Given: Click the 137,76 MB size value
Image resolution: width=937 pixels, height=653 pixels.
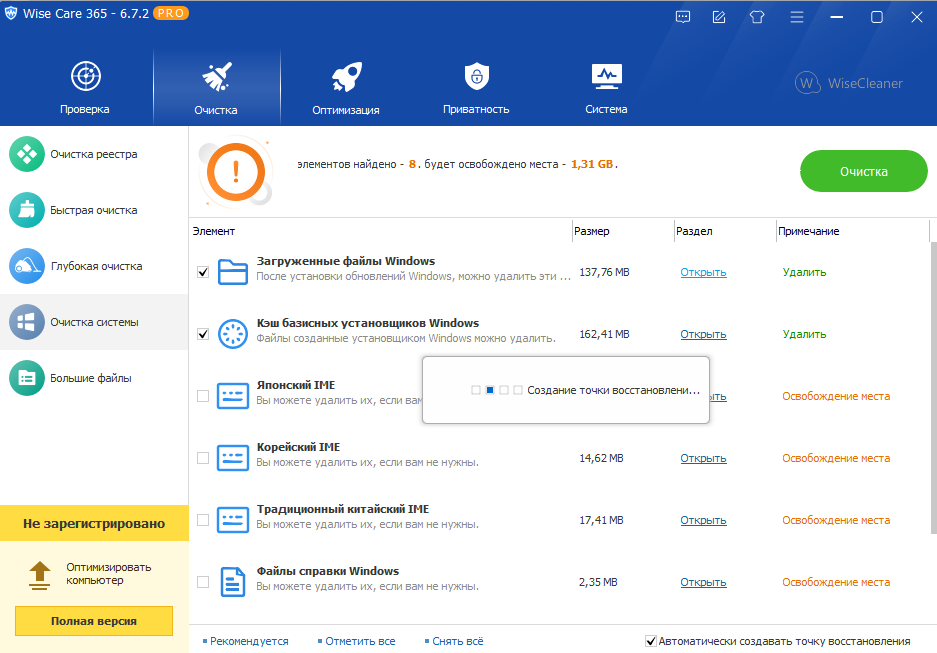Looking at the screenshot, I should pyautogui.click(x=604, y=272).
